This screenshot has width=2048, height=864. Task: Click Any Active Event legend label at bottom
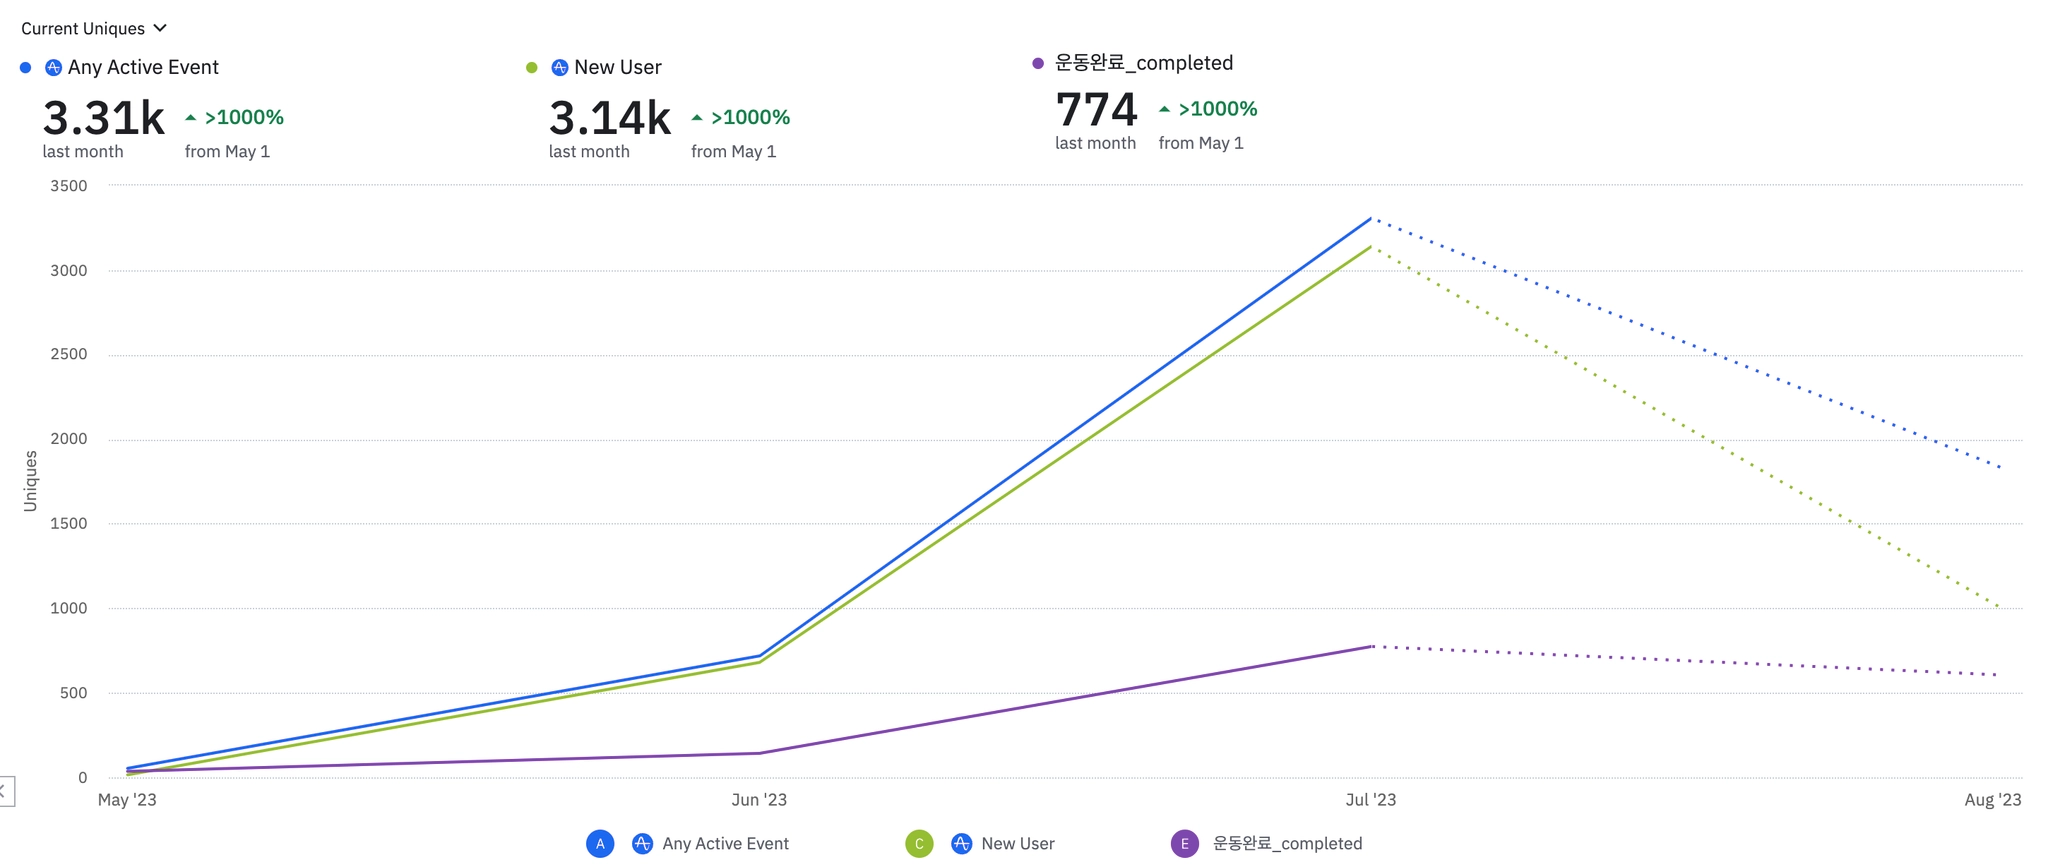tap(725, 844)
